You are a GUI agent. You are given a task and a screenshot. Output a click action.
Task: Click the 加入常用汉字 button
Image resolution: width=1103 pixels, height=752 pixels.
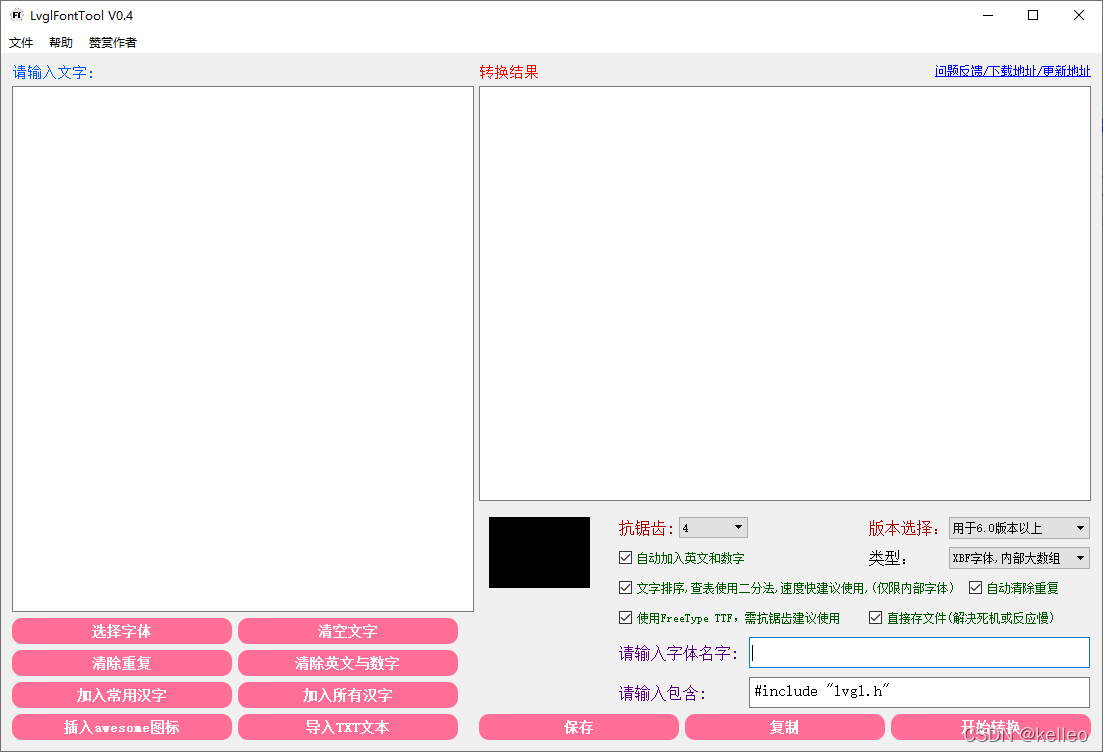point(122,695)
